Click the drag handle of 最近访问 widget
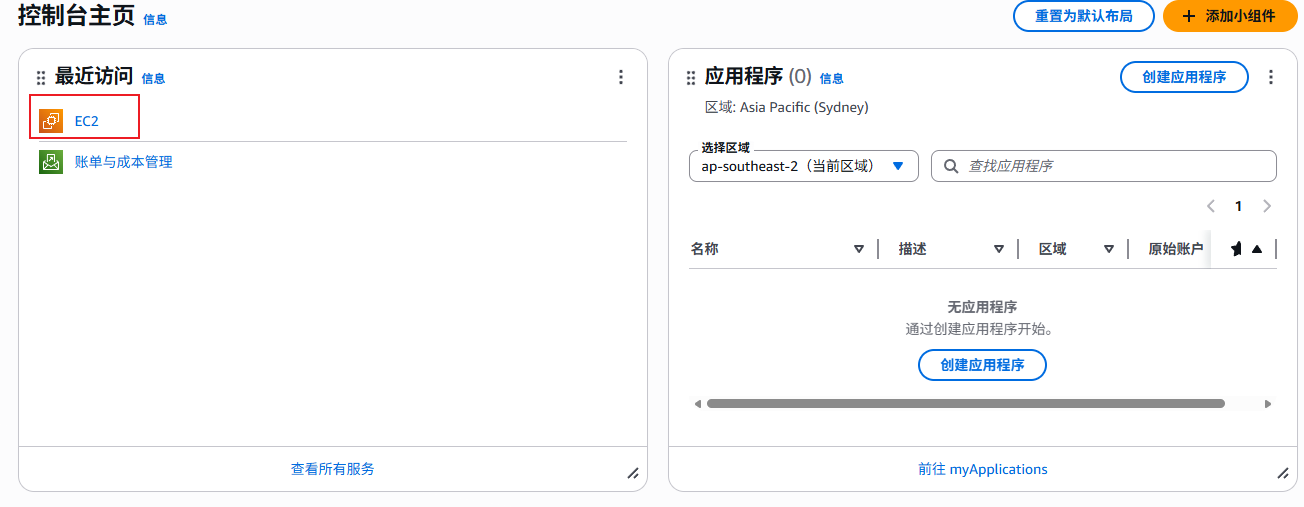The image size is (1304, 507). coord(41,77)
